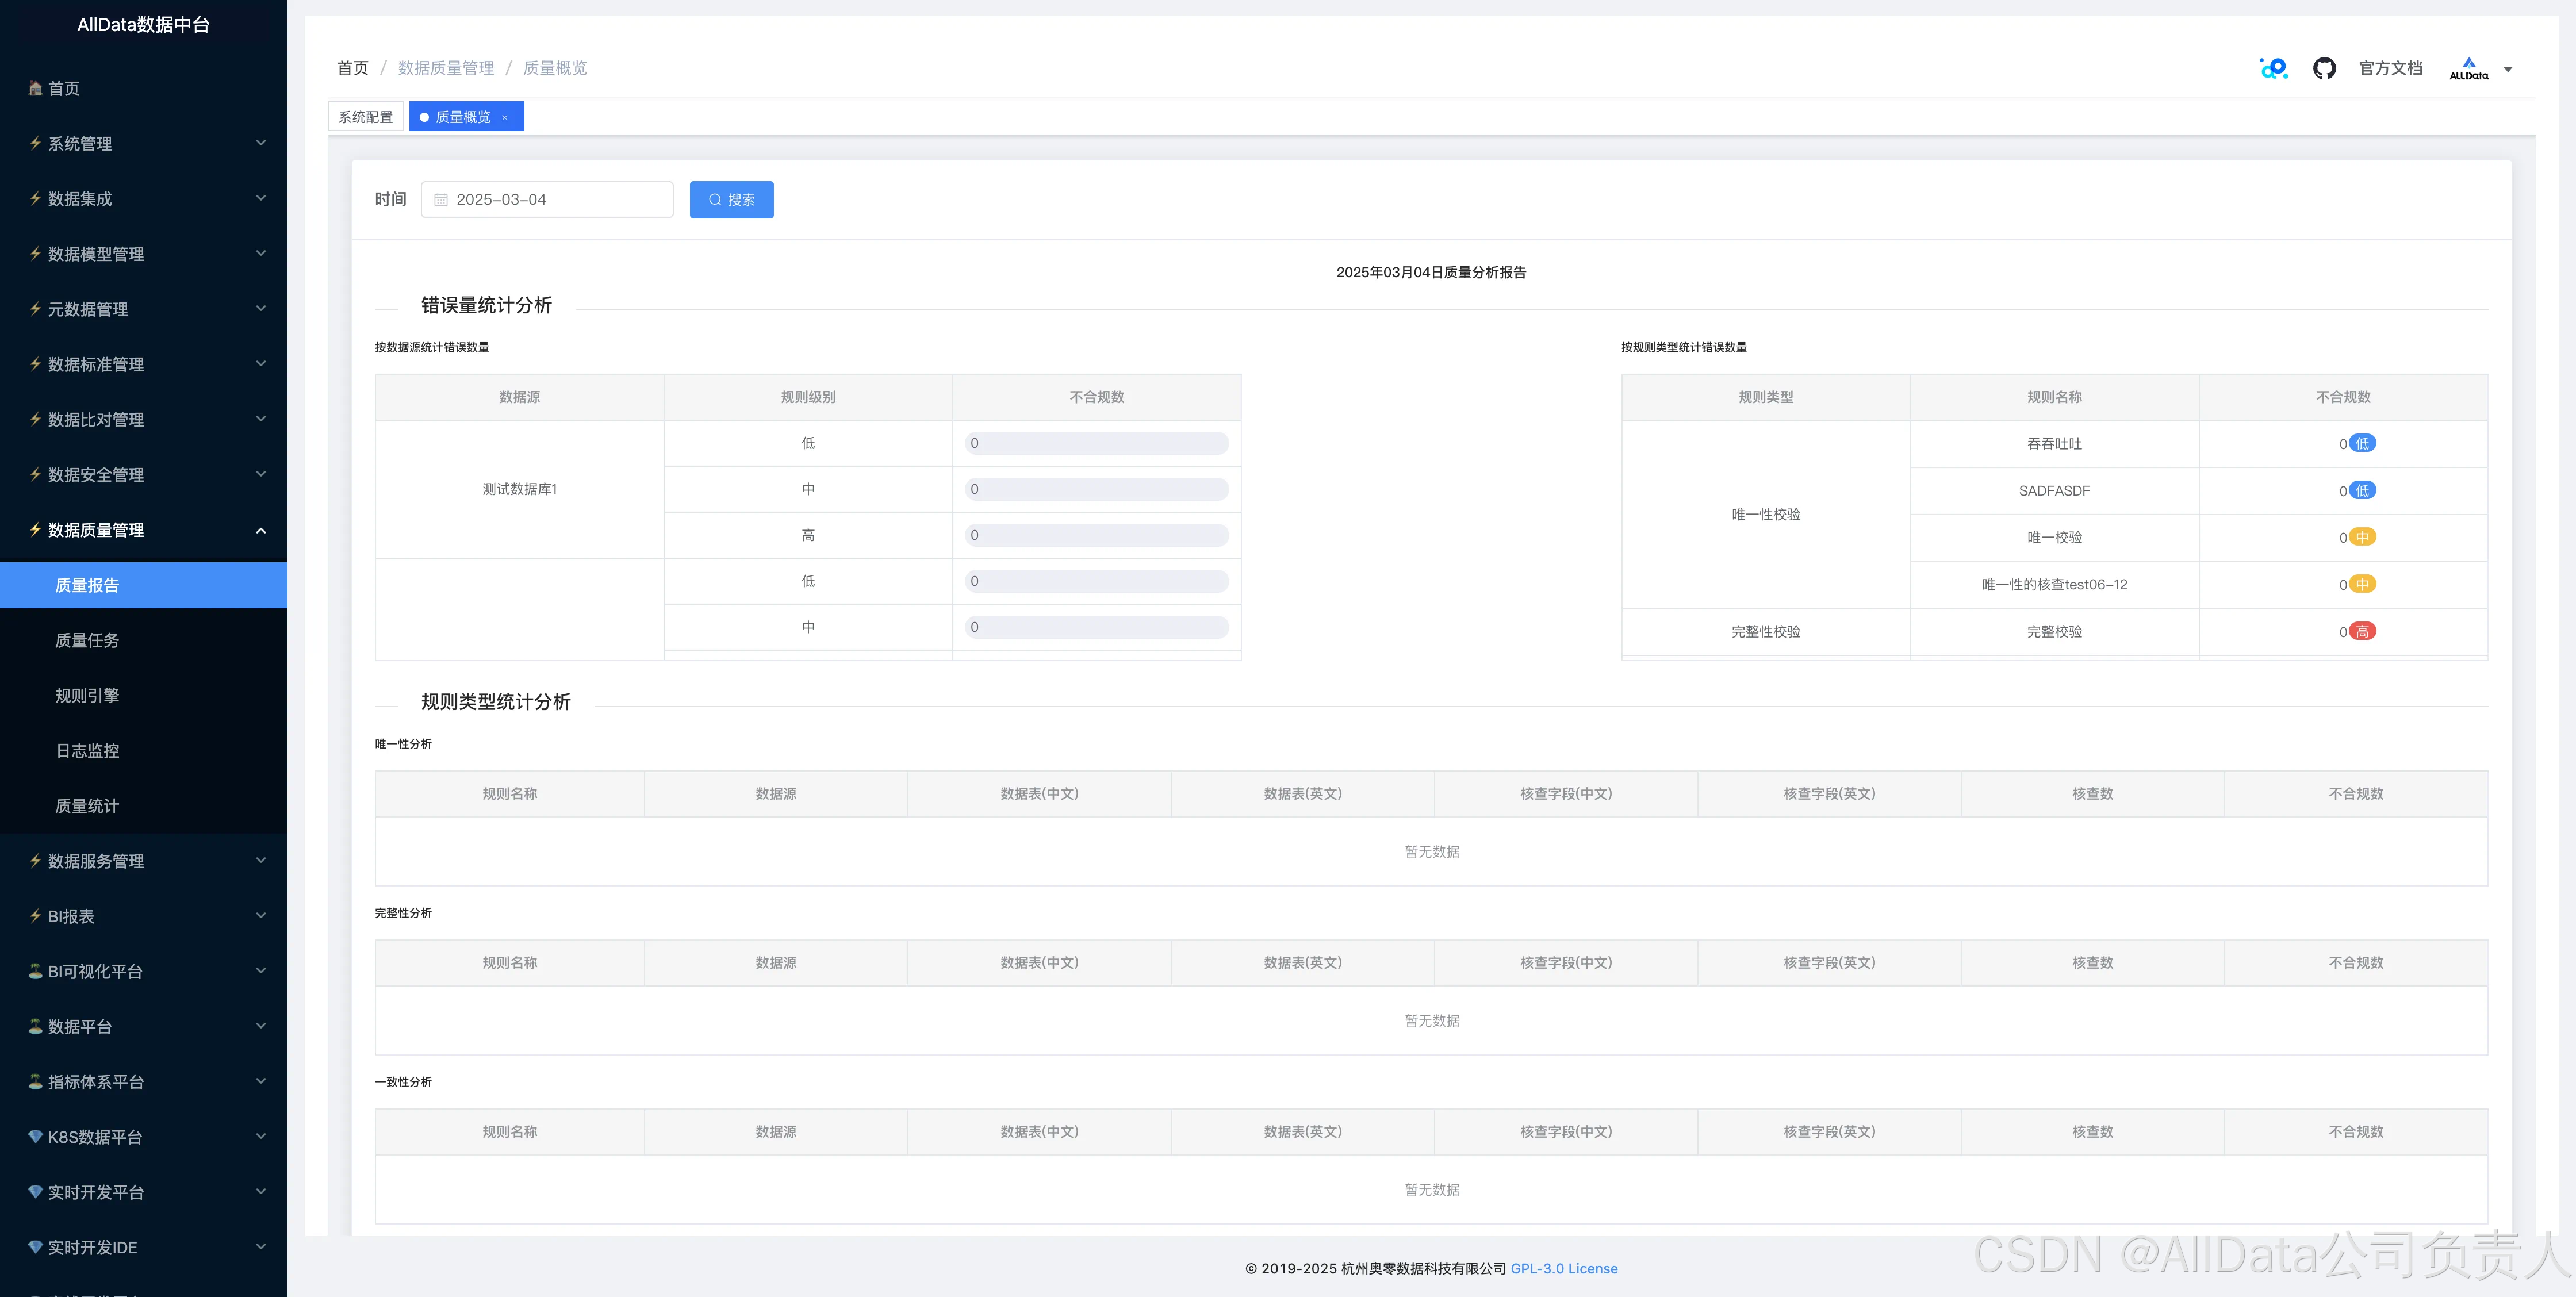This screenshot has width=2576, height=1297.
Task: Click the home icon beside 首页
Action: click(x=35, y=89)
